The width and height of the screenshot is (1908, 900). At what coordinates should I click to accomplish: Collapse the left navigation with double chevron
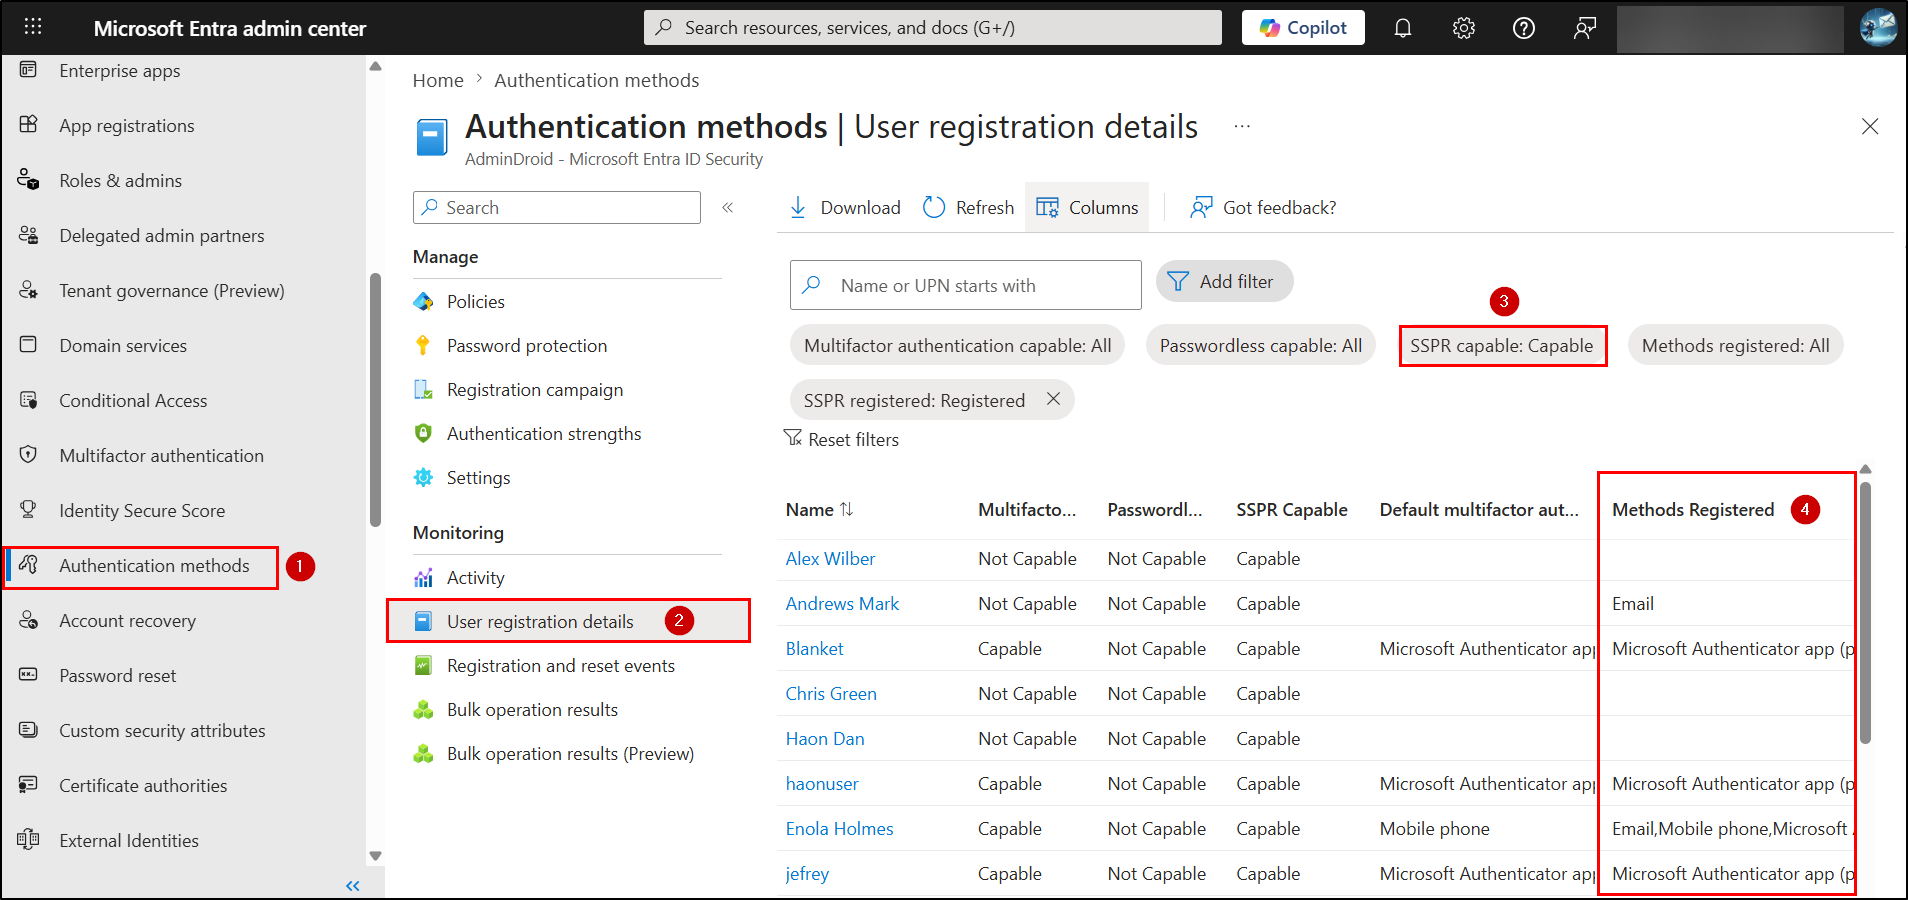pos(352,886)
